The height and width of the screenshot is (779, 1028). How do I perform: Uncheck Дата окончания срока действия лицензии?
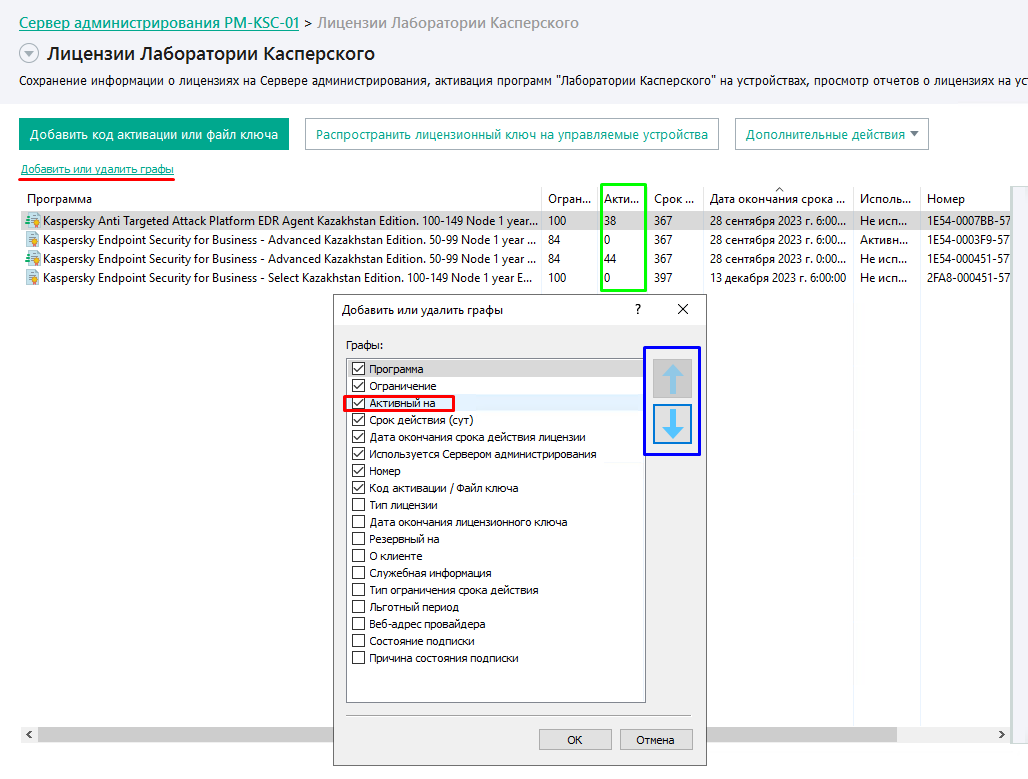[x=359, y=437]
